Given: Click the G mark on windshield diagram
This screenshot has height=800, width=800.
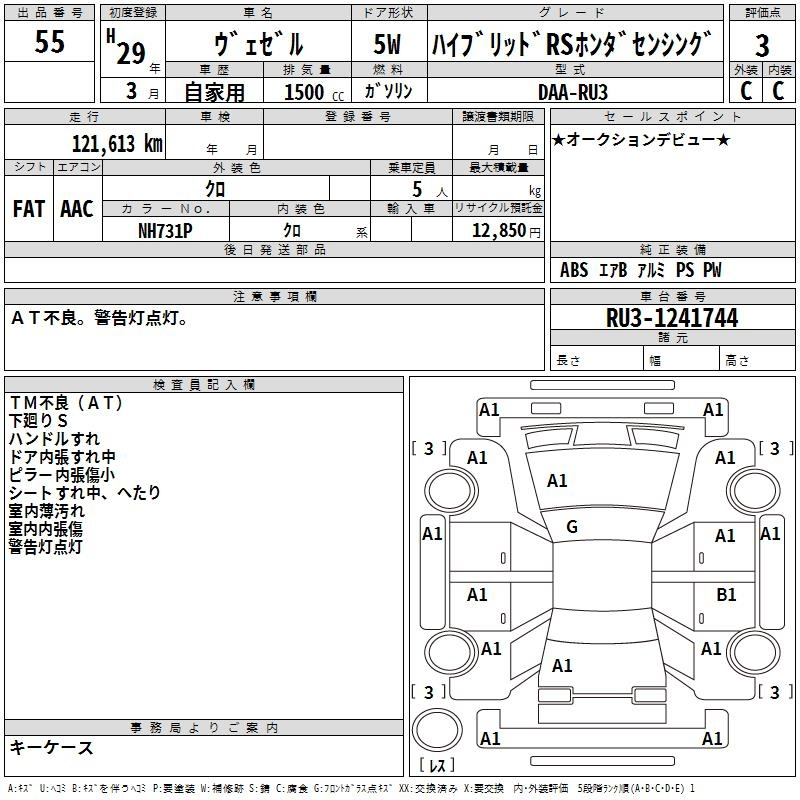Looking at the screenshot, I should click(x=572, y=527).
